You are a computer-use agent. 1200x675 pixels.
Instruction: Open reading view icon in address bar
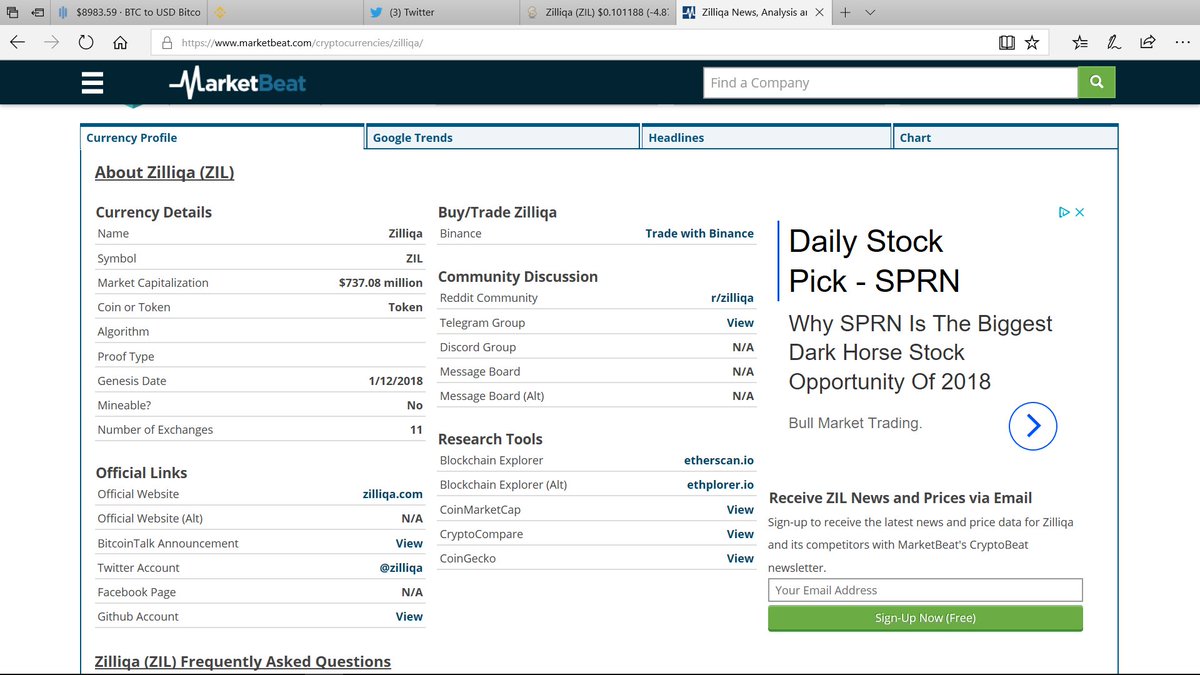[1007, 43]
